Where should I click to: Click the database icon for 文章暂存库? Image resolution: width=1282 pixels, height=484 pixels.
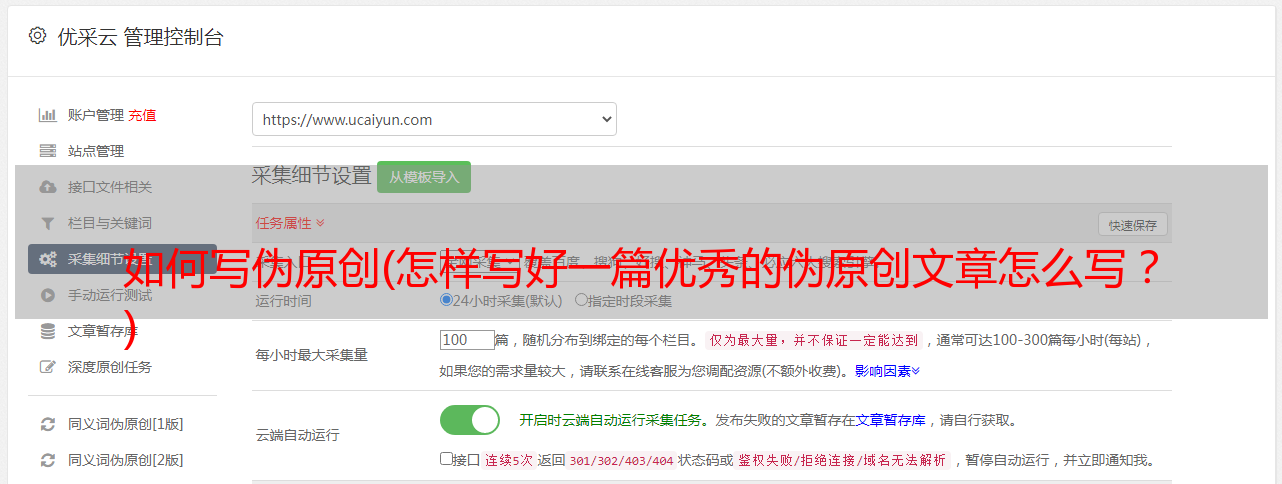click(x=47, y=331)
